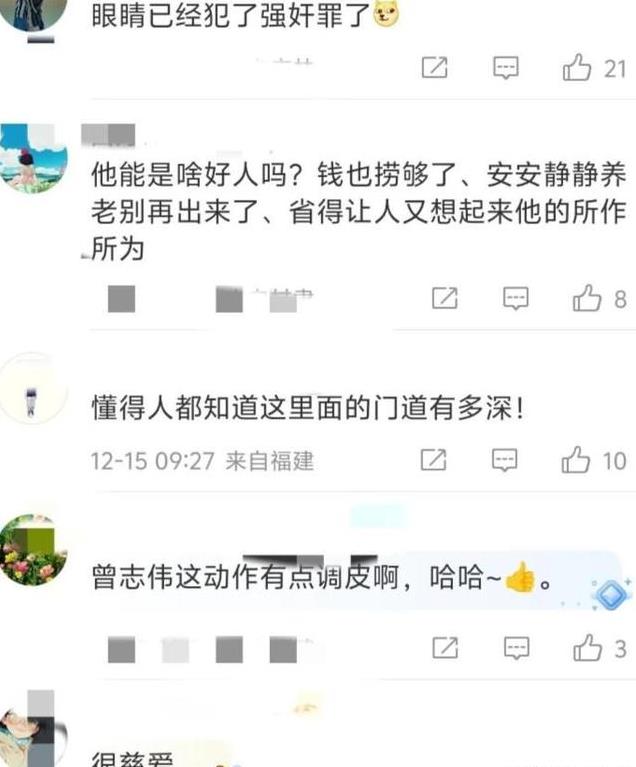
Task: Like the comment with 21 likes
Action: (x=577, y=67)
